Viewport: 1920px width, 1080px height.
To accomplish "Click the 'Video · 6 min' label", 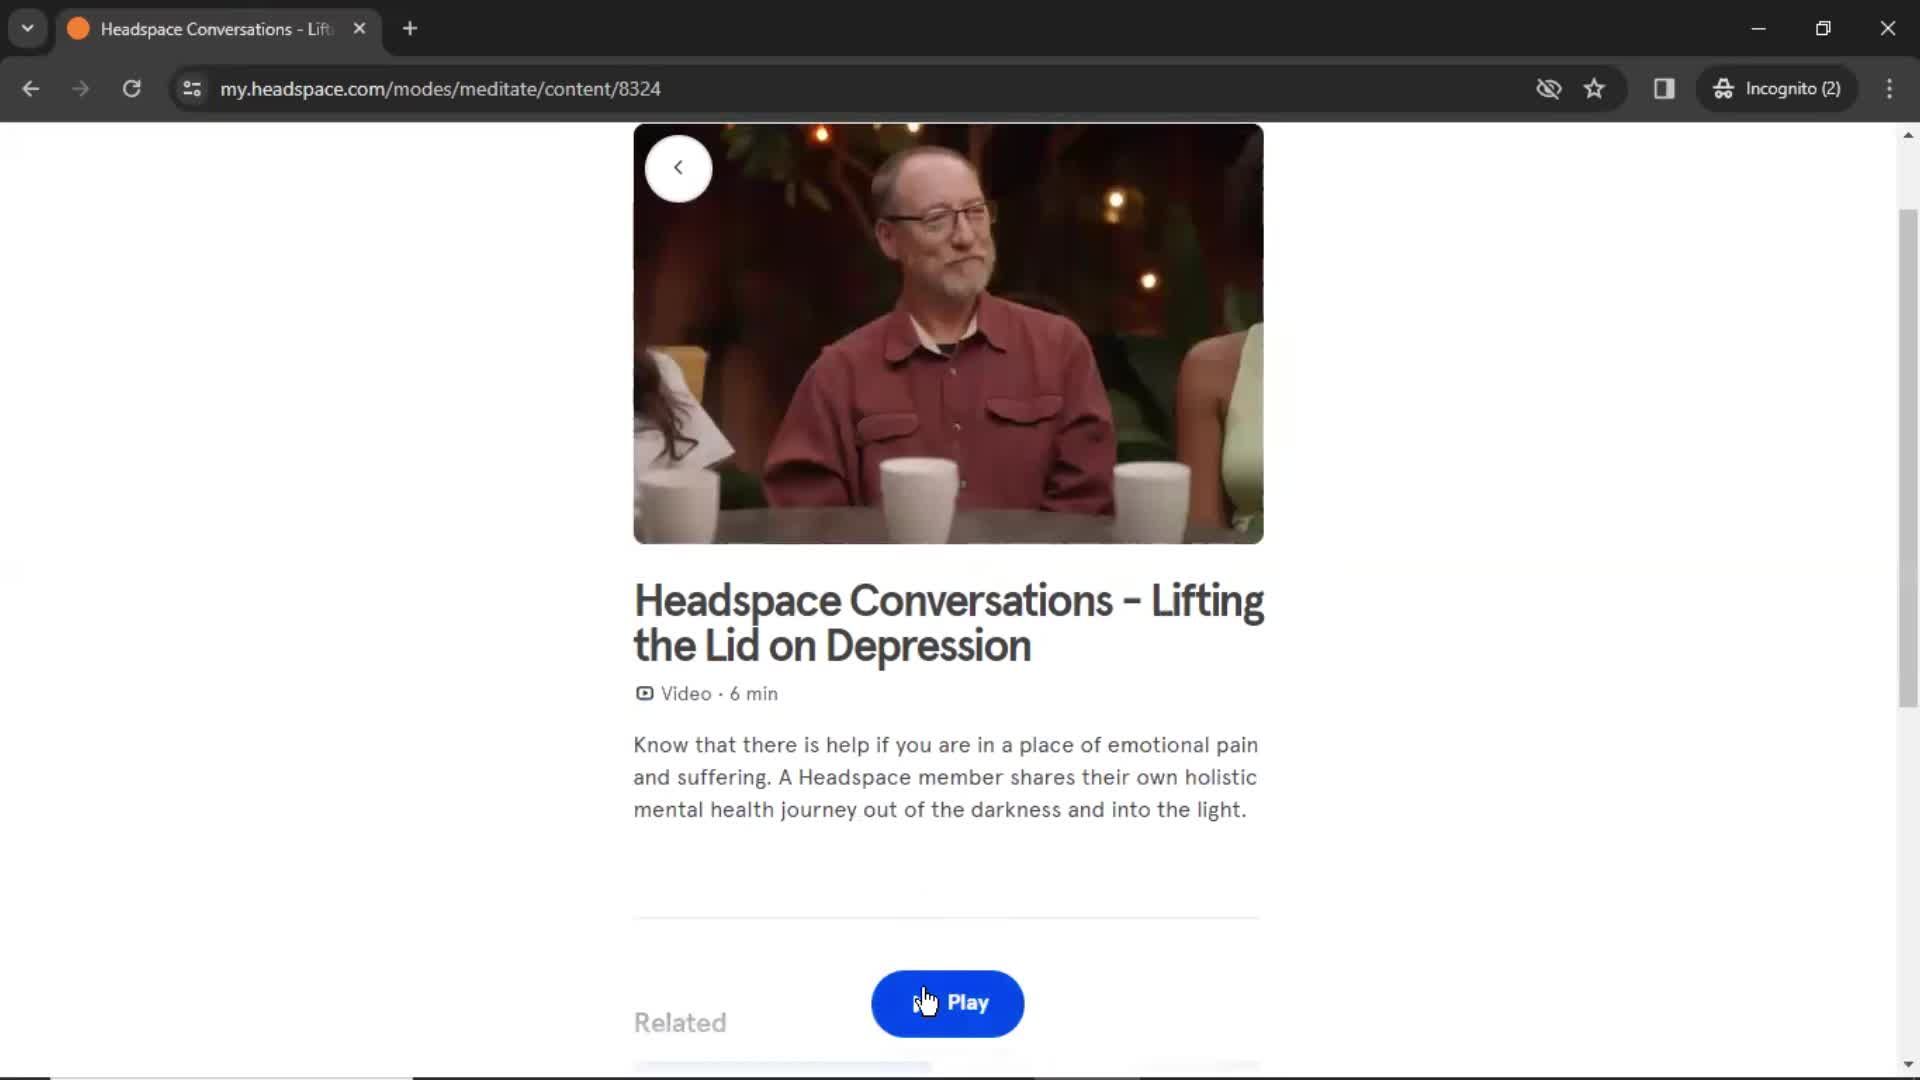I will (x=719, y=694).
